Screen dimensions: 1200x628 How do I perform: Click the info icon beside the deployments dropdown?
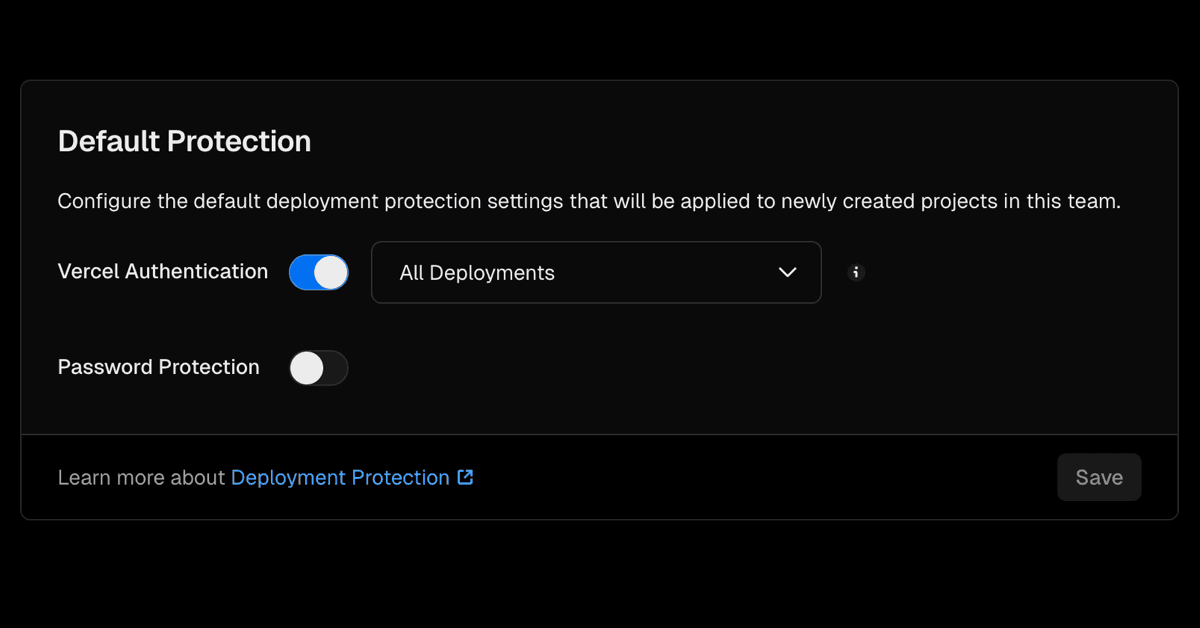(856, 272)
